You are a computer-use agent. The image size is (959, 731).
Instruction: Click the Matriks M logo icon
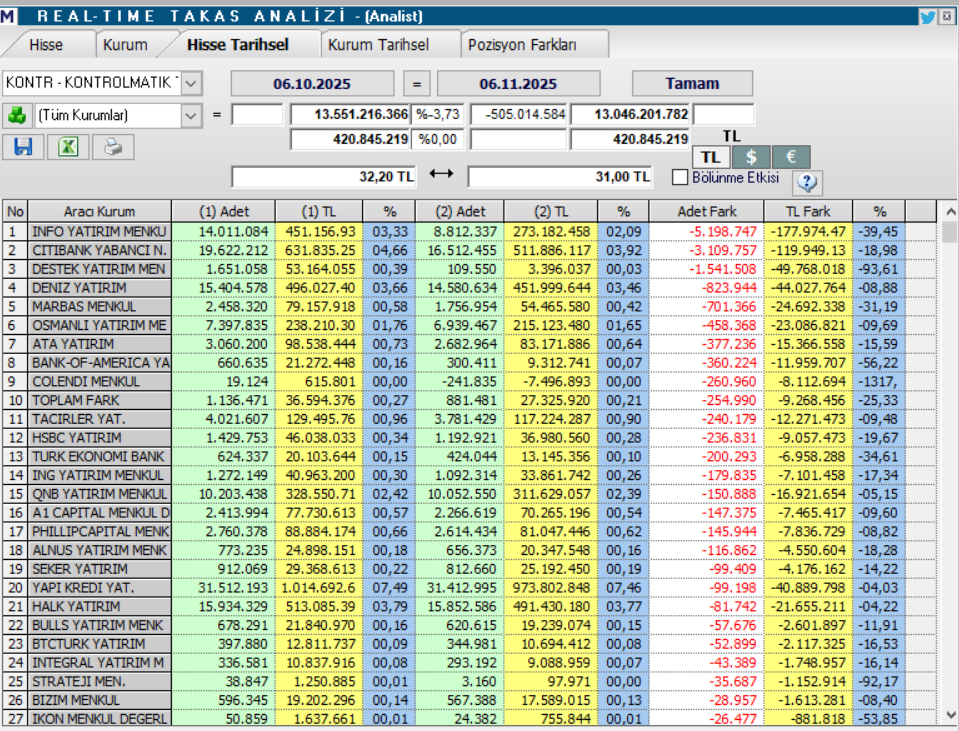coord(8,16)
